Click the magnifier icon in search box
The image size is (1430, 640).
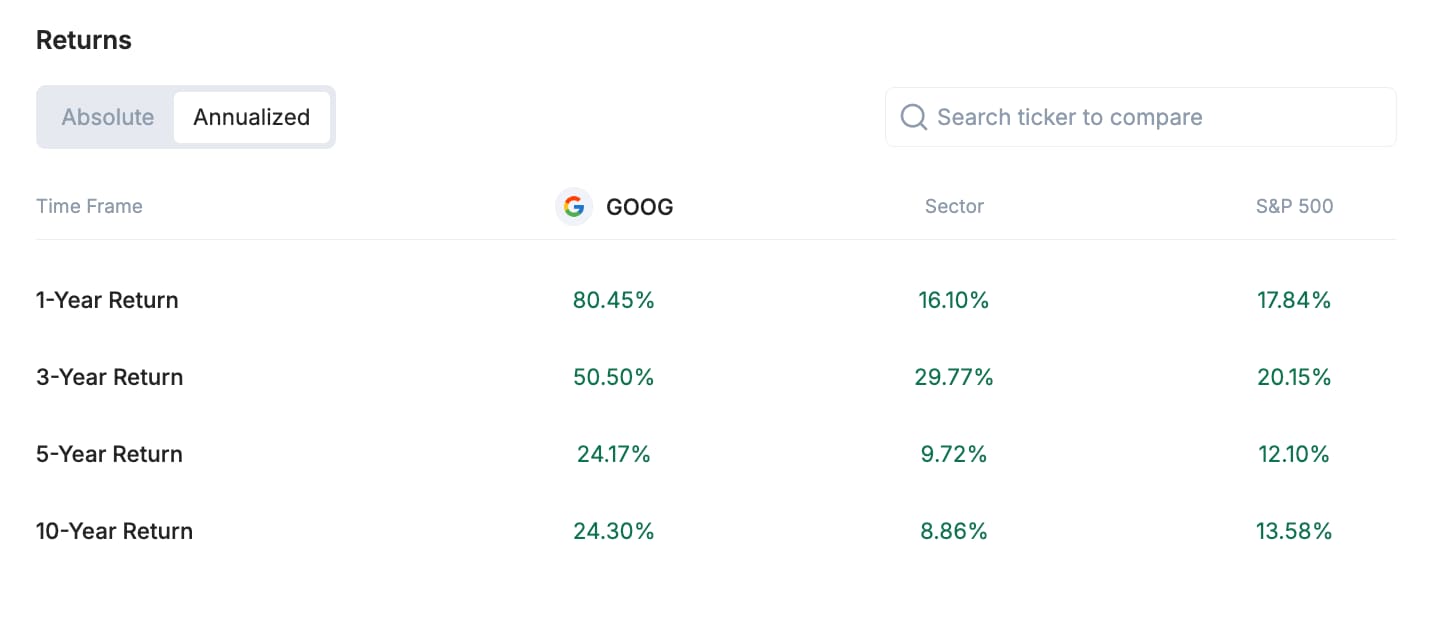point(913,118)
